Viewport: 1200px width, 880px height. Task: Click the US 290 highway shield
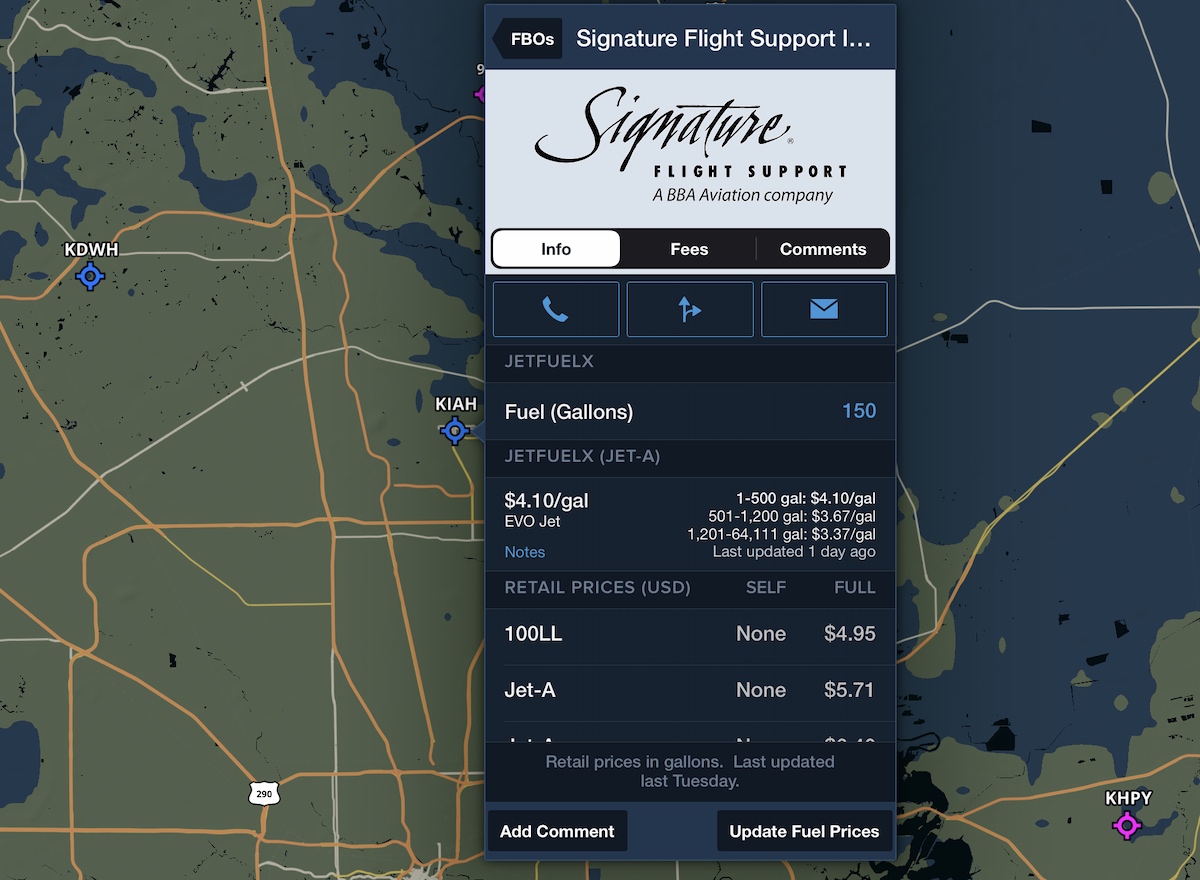tap(264, 793)
